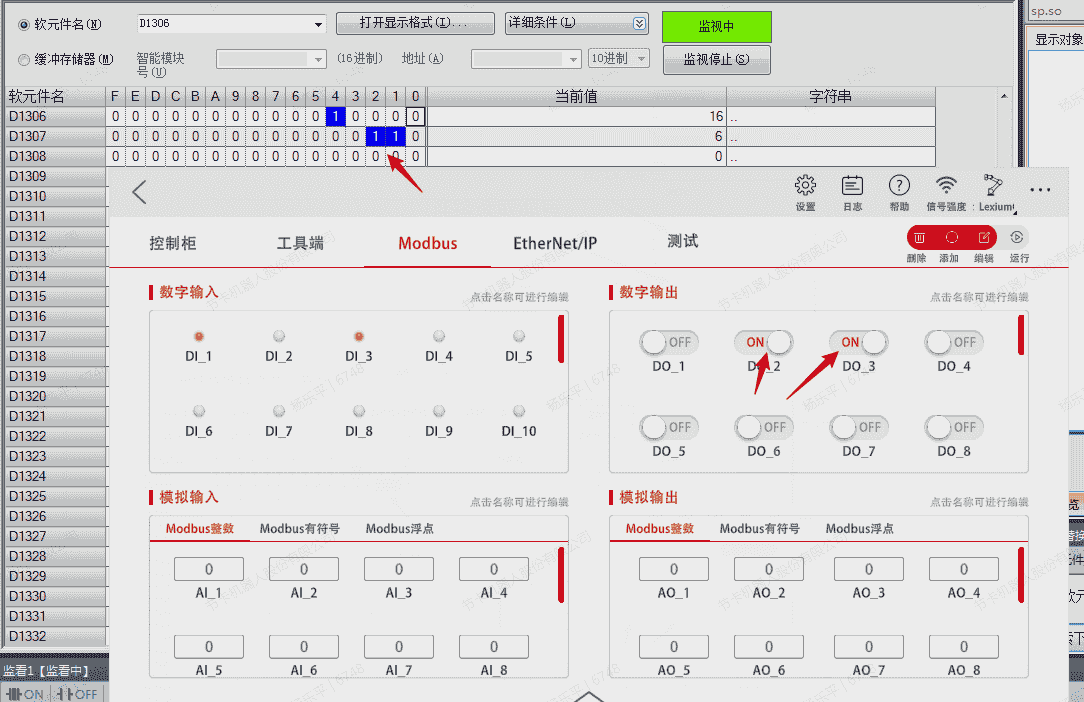Image resolution: width=1084 pixels, height=702 pixels.
Task: Click the AO_1 value input field
Action: (x=673, y=569)
